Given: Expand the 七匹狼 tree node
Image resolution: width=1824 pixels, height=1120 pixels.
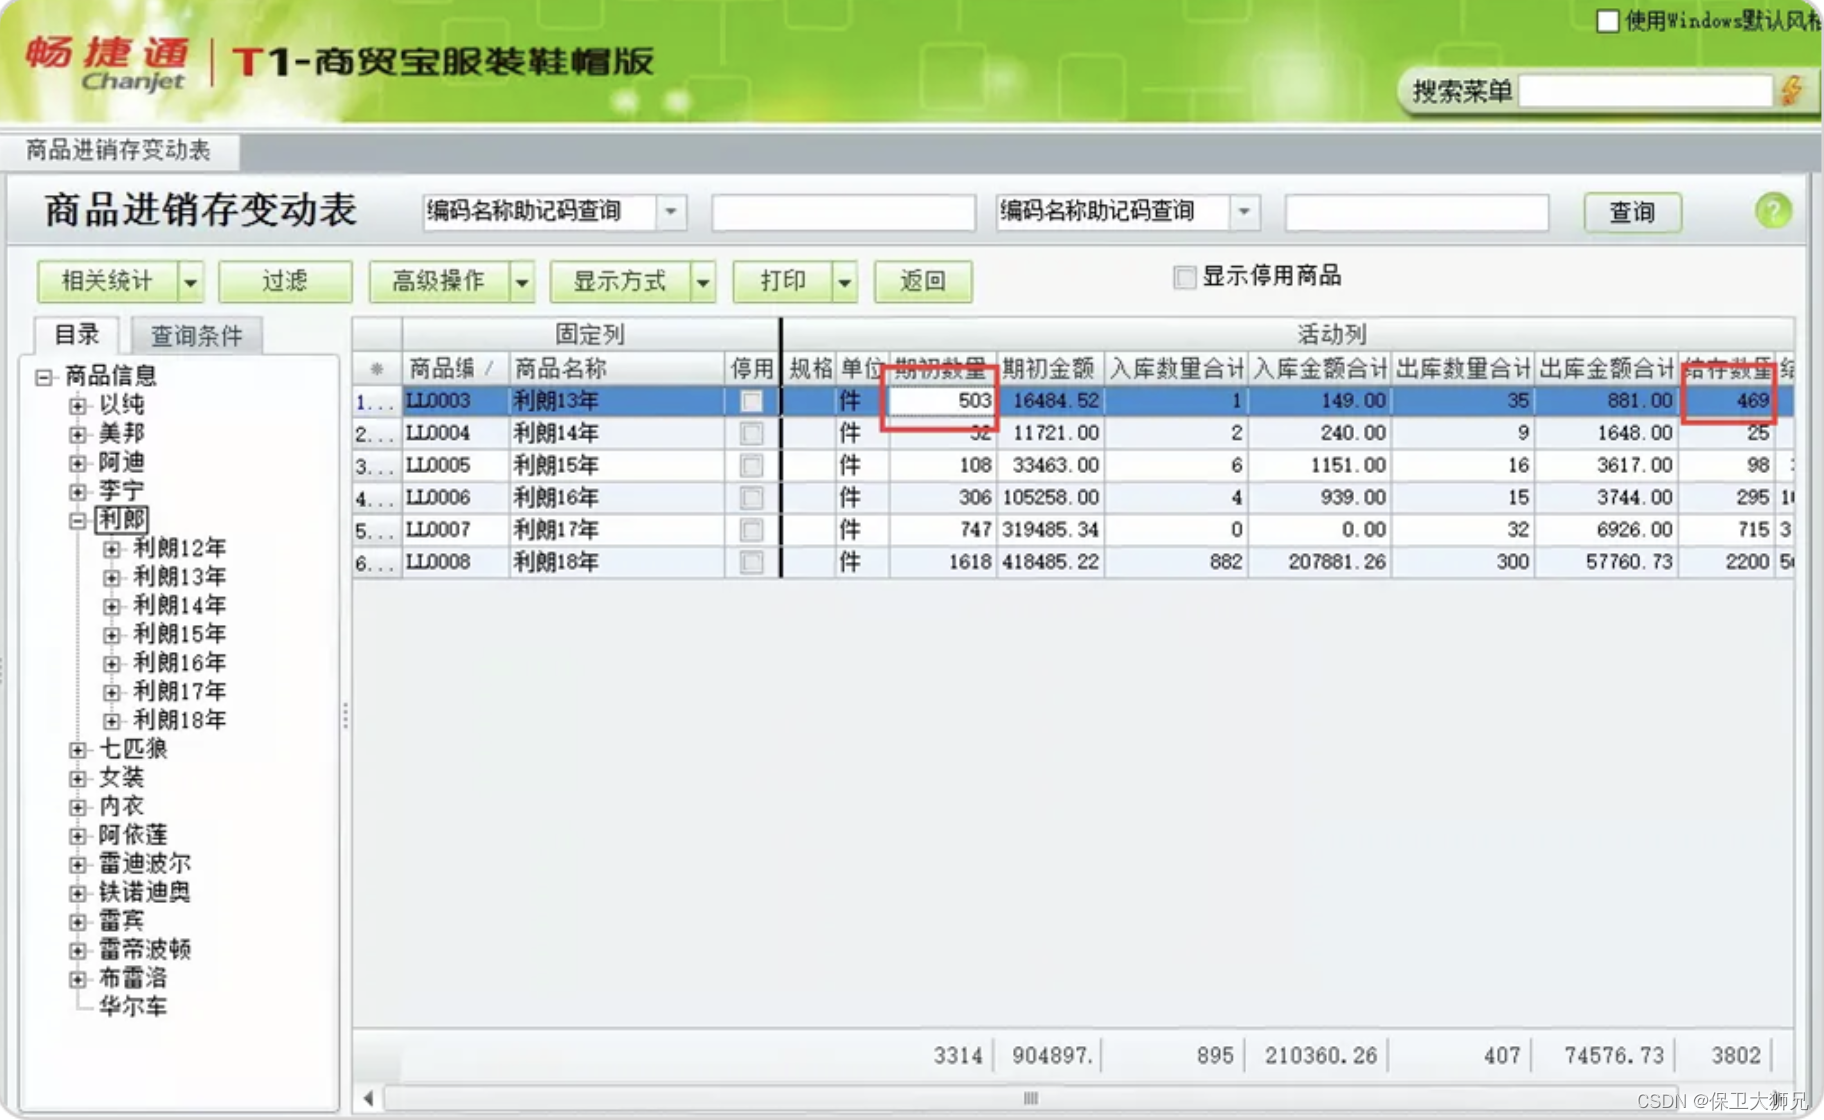Looking at the screenshot, I should coord(77,749).
